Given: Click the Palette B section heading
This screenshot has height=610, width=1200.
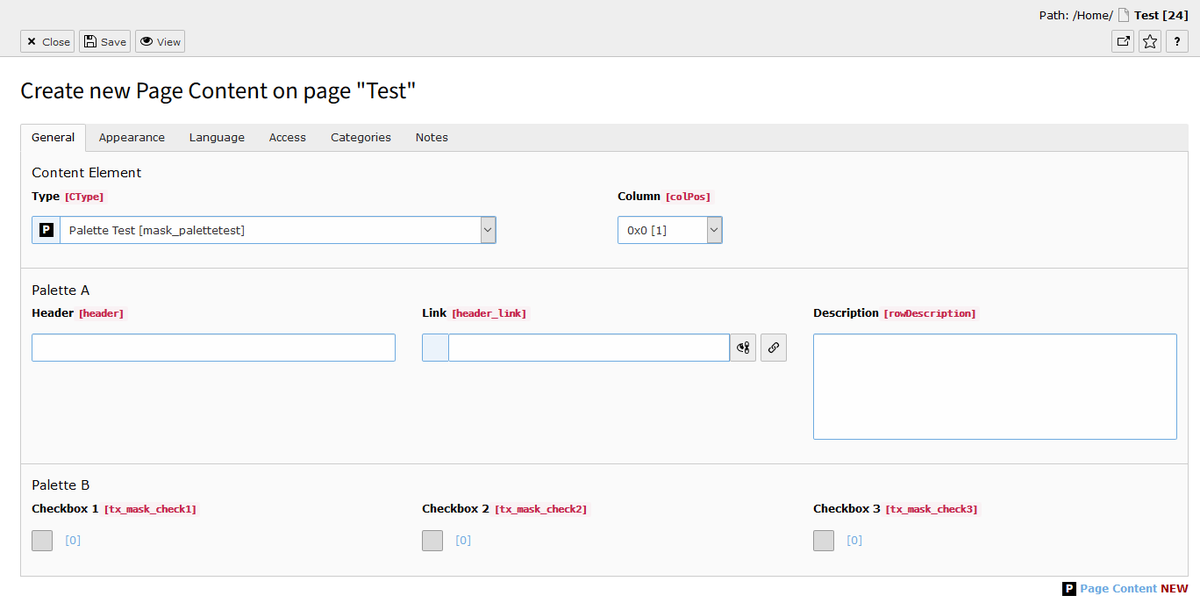Looking at the screenshot, I should click(x=61, y=485).
